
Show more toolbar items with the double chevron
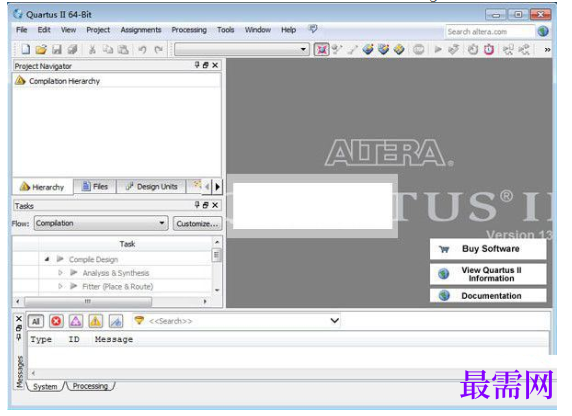point(547,50)
